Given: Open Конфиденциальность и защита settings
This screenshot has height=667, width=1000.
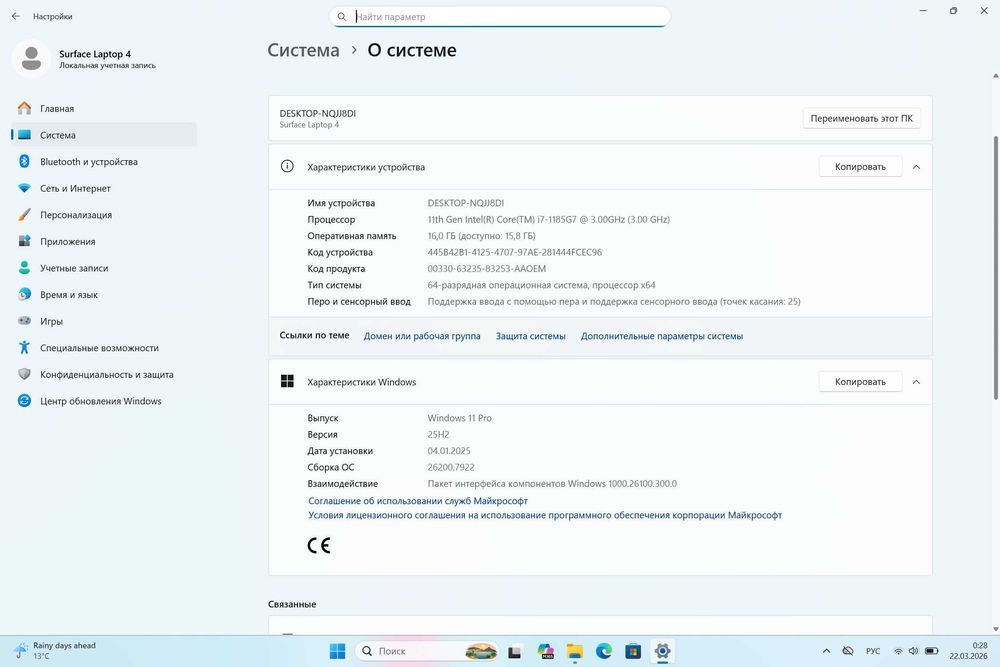Looking at the screenshot, I should [x=104, y=375].
